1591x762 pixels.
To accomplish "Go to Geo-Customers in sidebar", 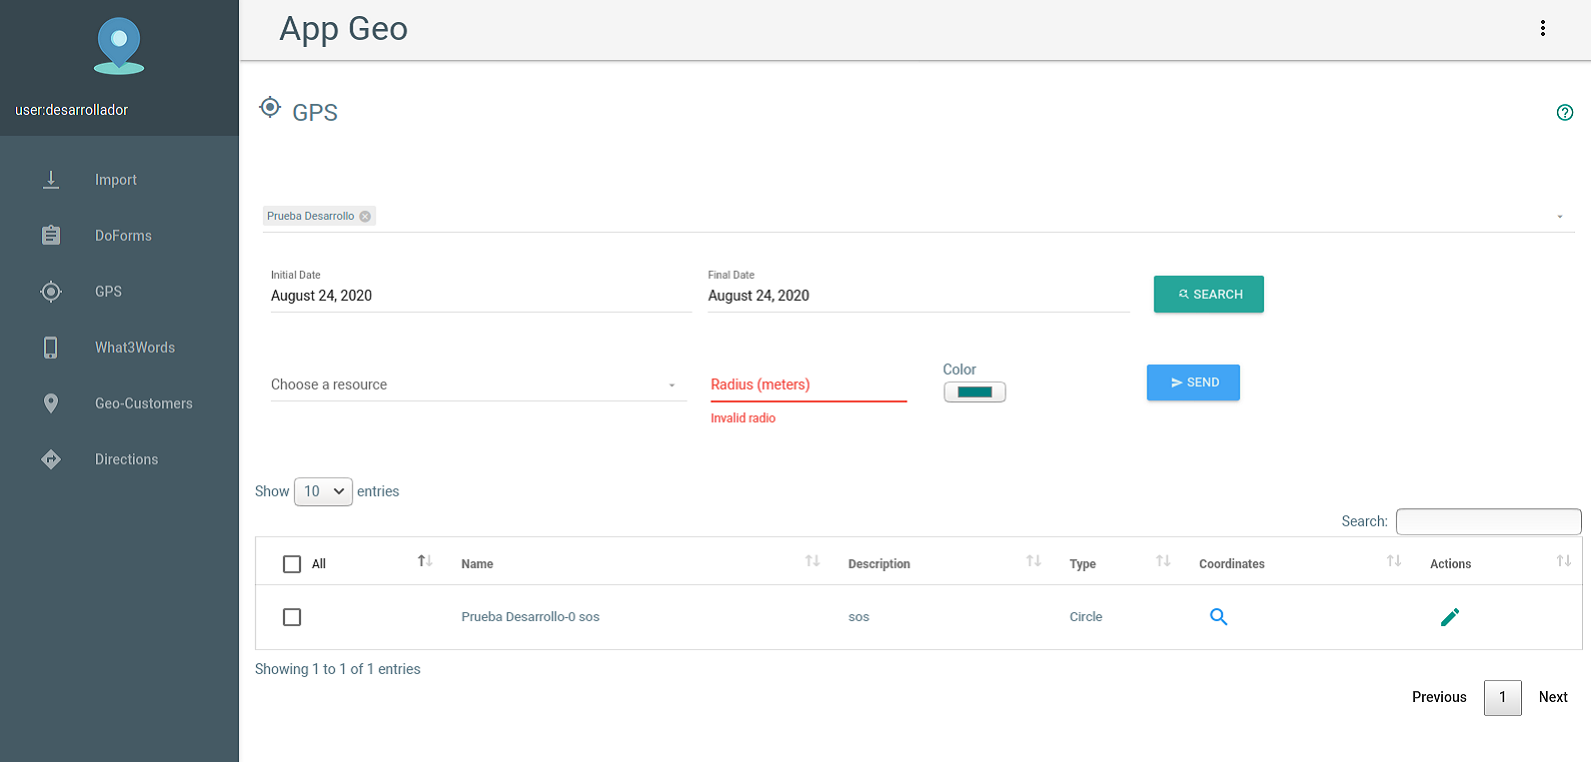I will click(143, 403).
